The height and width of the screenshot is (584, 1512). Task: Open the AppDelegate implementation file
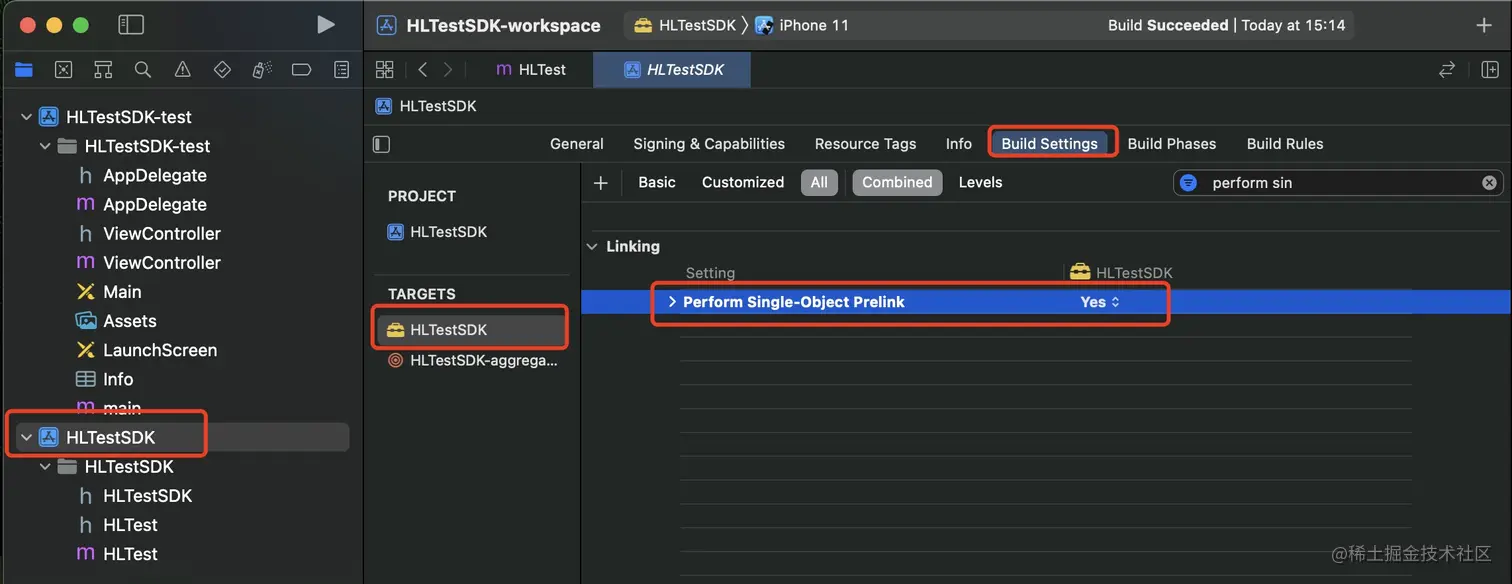(141, 204)
